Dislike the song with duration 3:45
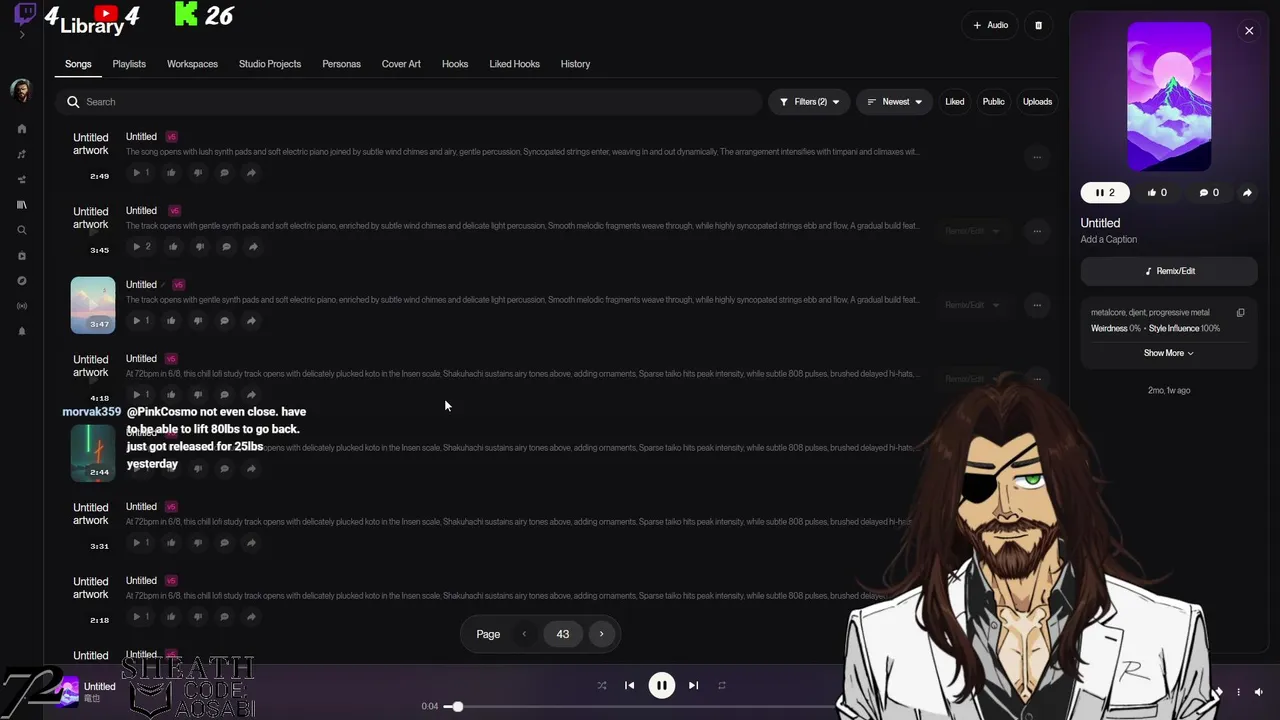 click(200, 247)
